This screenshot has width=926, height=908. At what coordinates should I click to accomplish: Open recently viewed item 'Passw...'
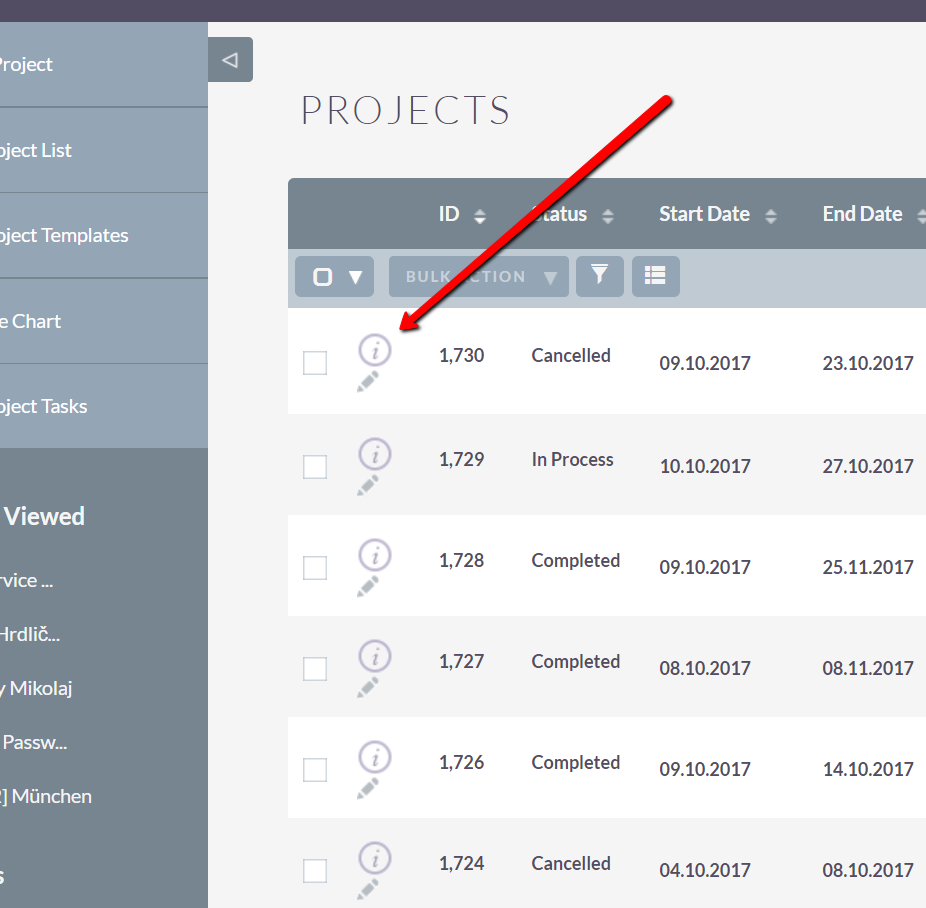(34, 742)
